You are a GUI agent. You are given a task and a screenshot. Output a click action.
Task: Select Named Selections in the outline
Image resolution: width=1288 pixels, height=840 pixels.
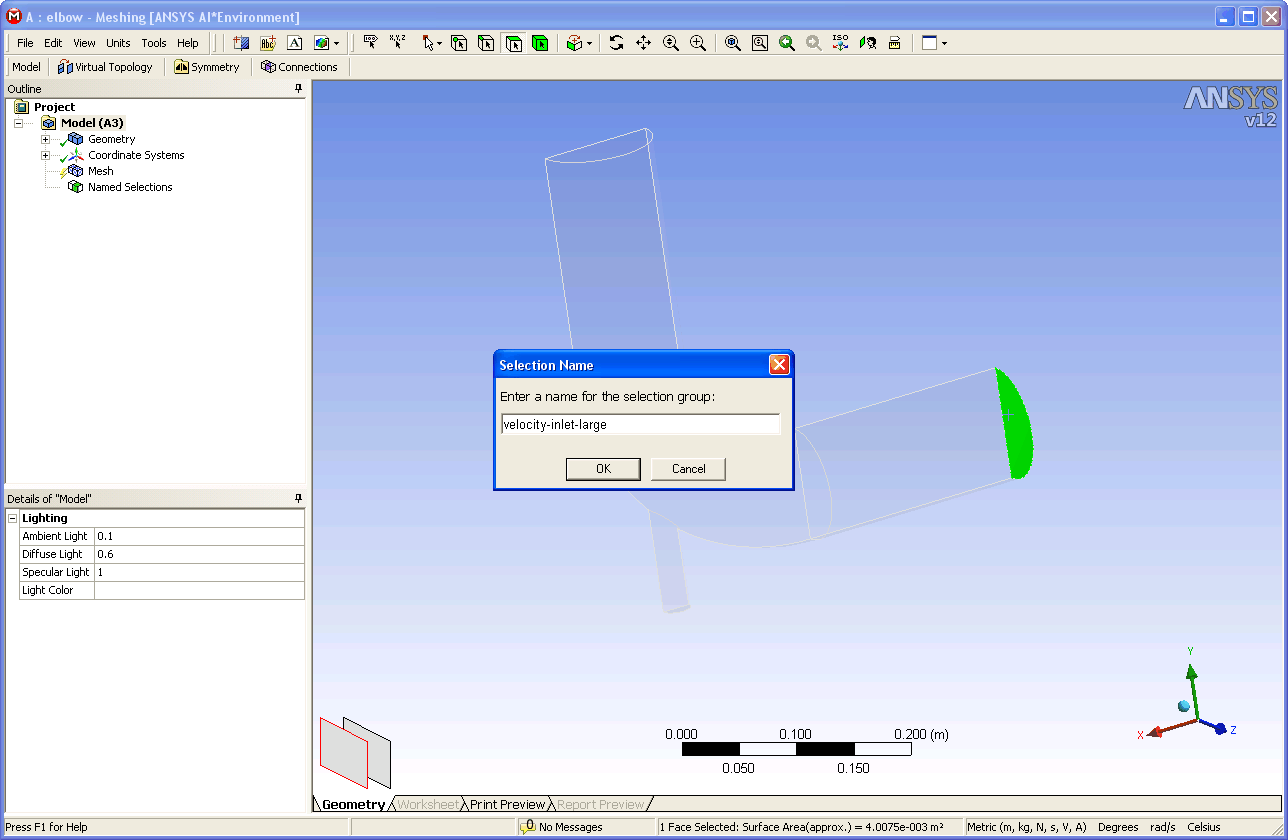[x=130, y=187]
